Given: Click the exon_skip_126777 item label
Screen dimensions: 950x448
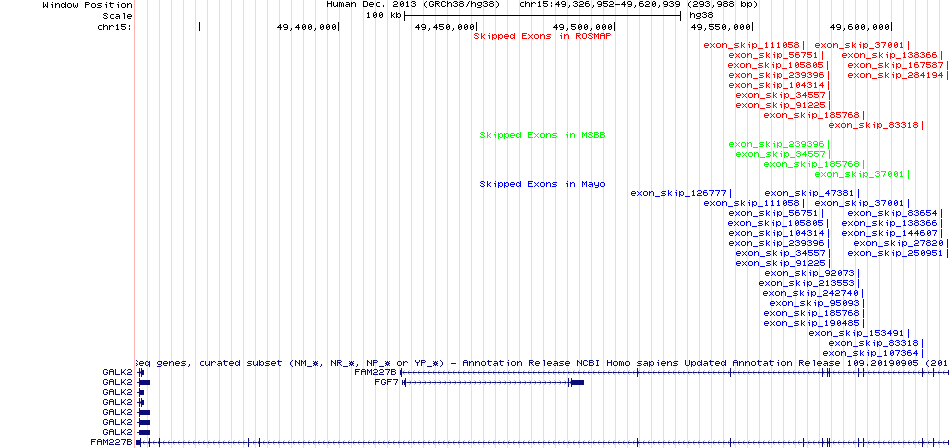Looking at the screenshot, I should coord(679,193).
